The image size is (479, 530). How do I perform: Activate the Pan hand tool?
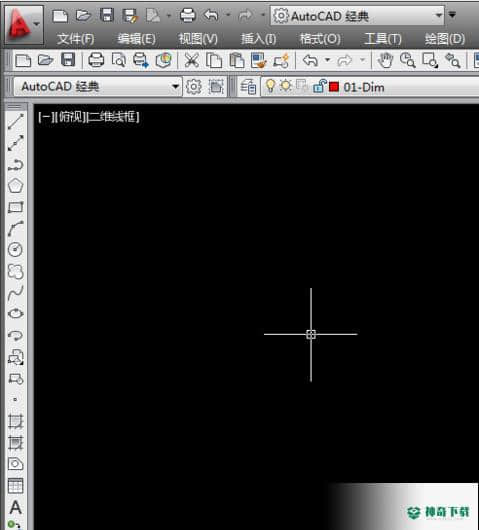click(x=385, y=61)
